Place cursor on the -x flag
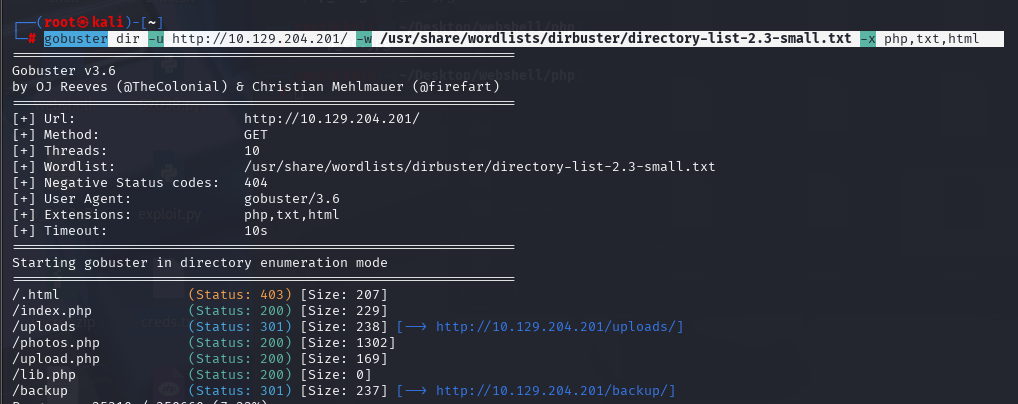The height and width of the screenshot is (404, 1018). tap(868, 39)
